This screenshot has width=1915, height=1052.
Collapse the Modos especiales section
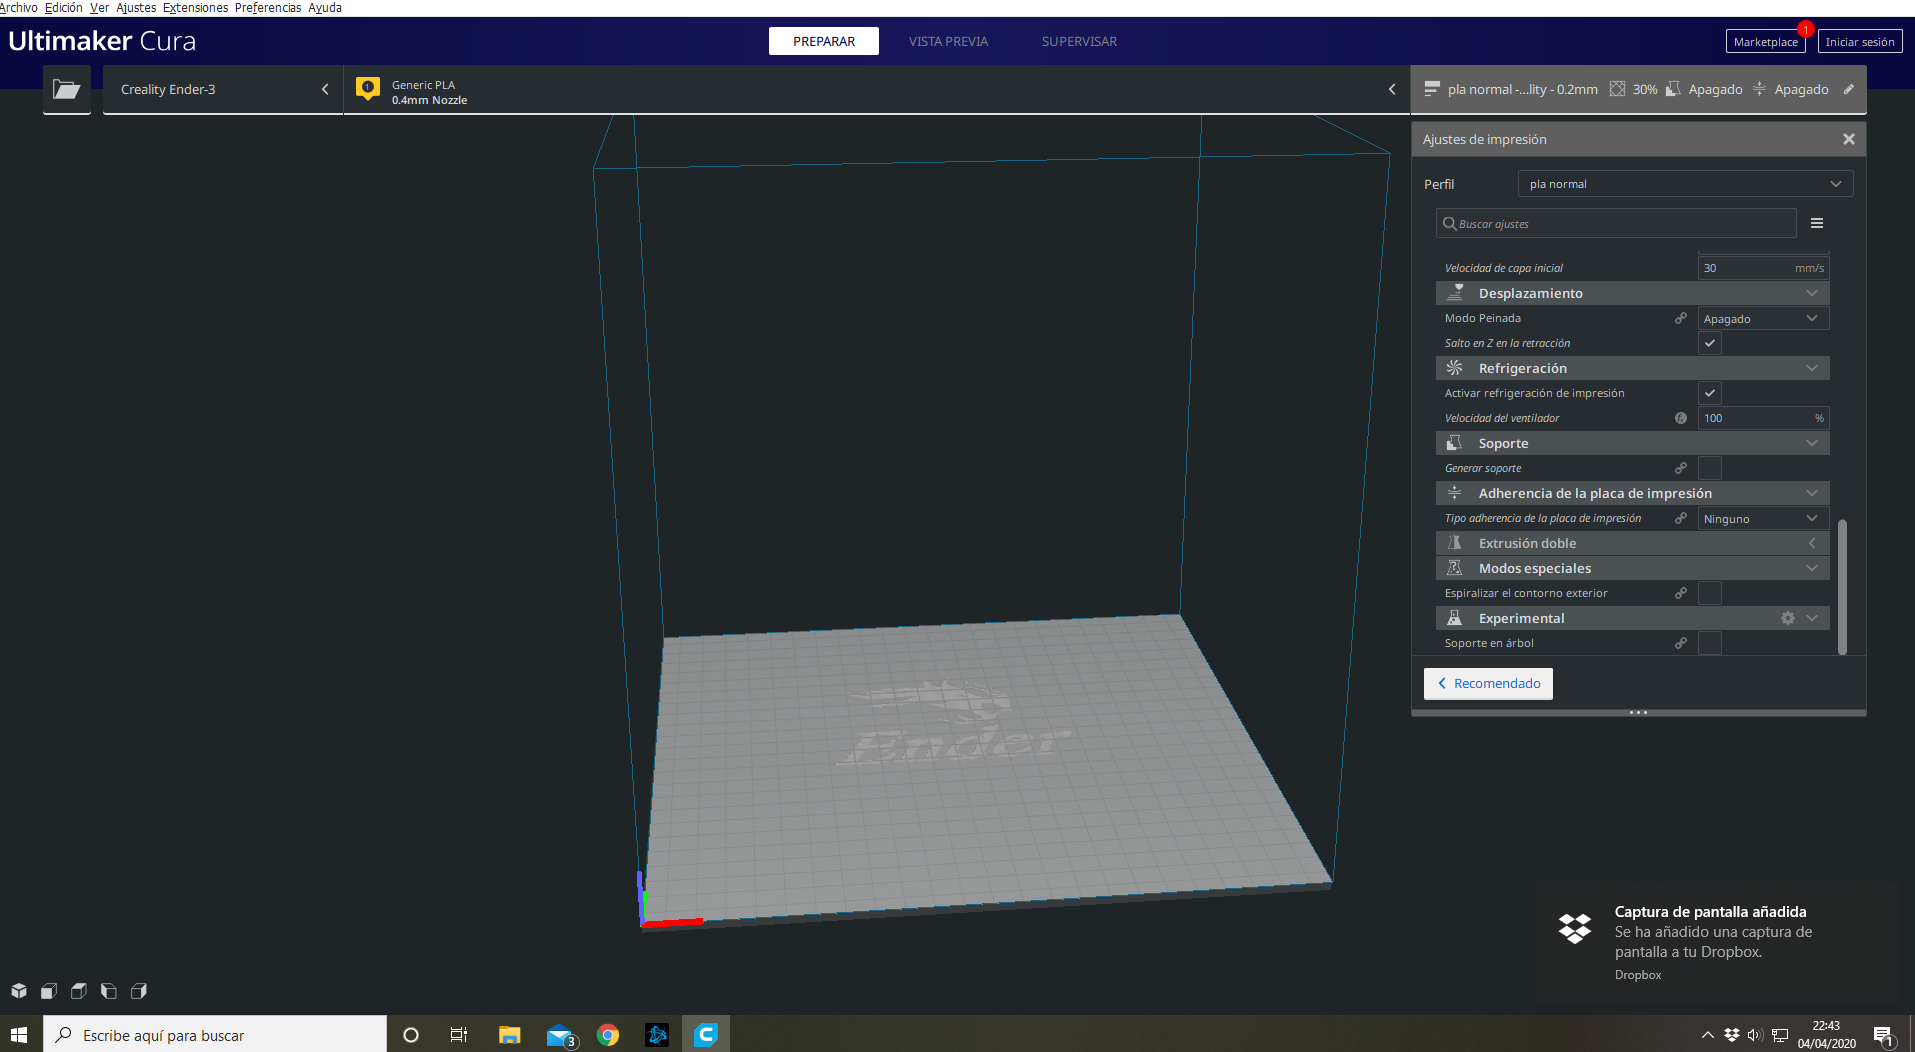coord(1633,568)
